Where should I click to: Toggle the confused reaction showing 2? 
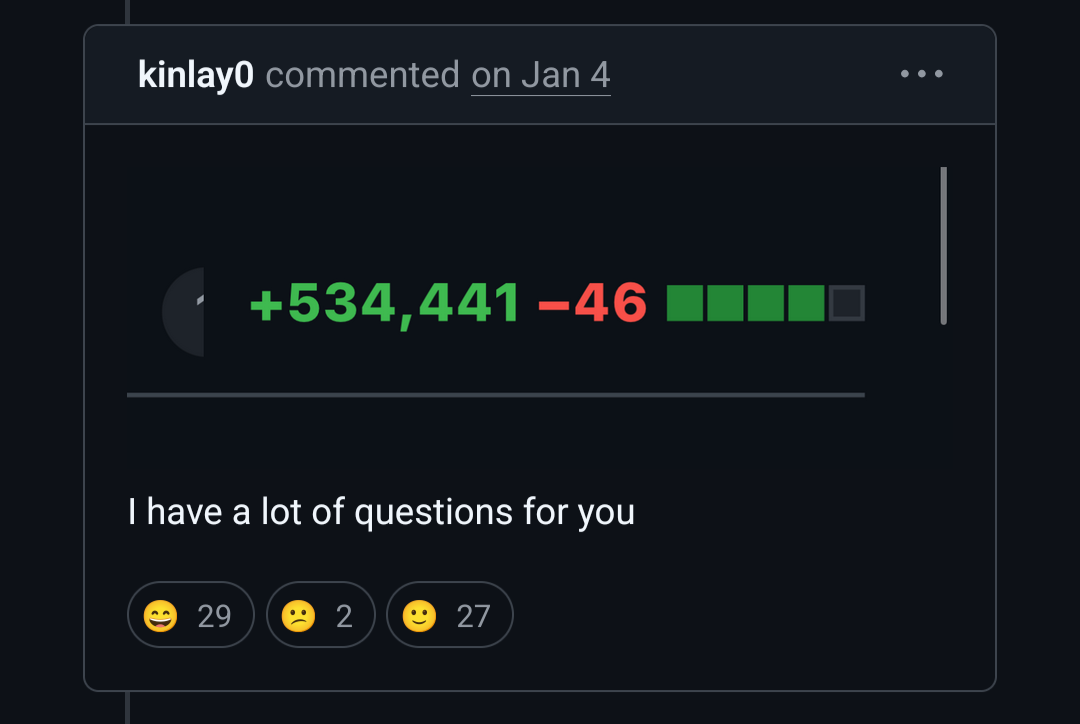pos(320,615)
